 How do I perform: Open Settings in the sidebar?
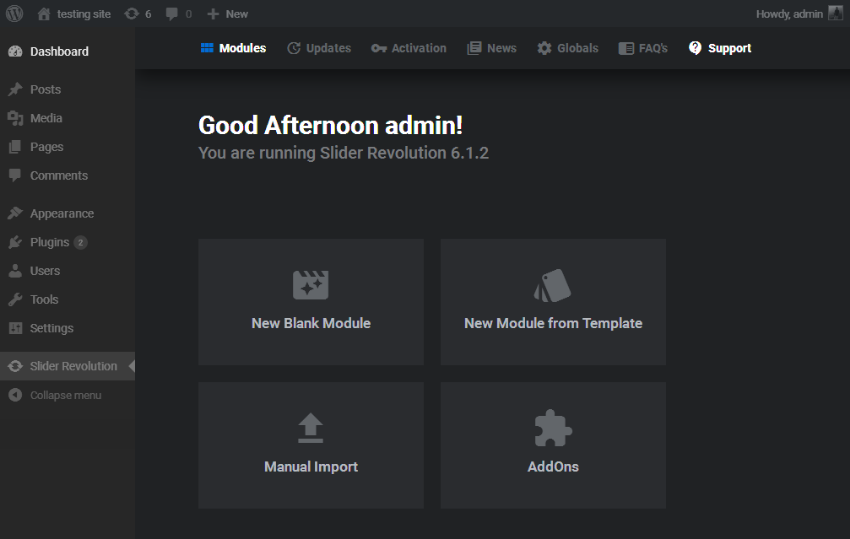51,329
